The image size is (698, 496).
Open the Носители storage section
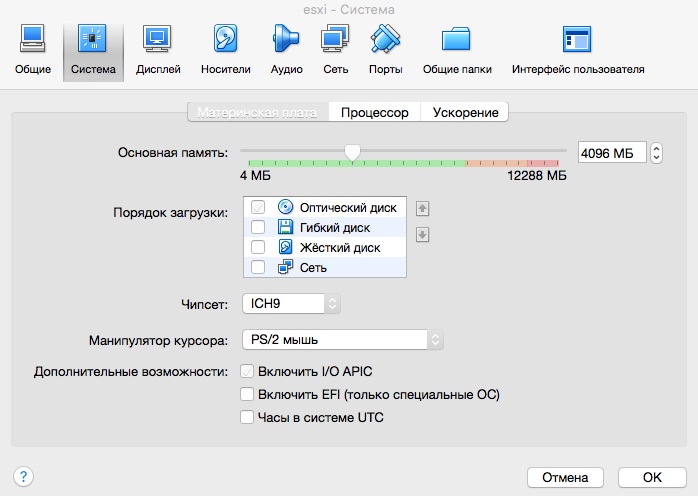225,50
